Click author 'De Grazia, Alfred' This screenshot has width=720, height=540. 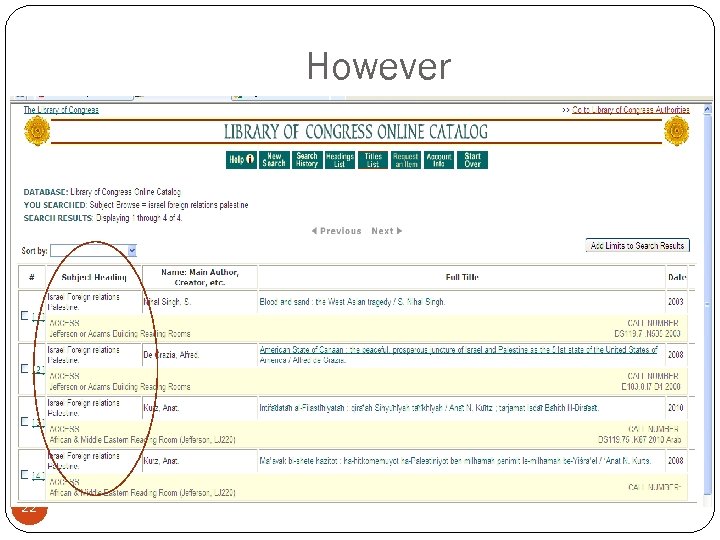point(171,355)
